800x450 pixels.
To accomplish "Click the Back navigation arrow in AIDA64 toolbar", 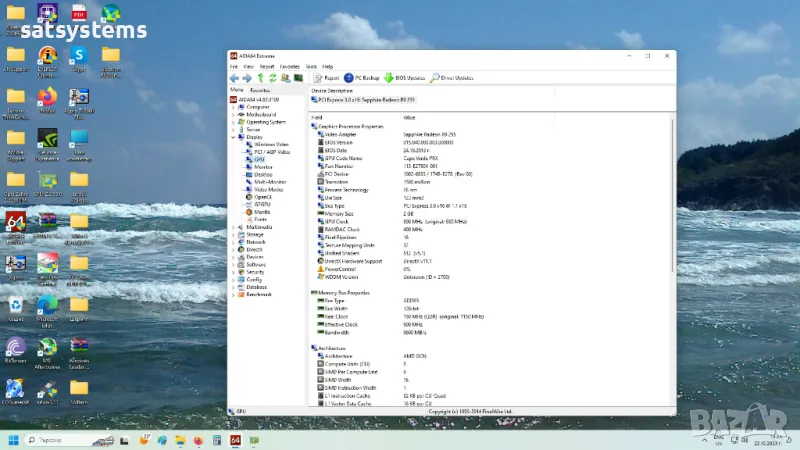I will point(234,77).
